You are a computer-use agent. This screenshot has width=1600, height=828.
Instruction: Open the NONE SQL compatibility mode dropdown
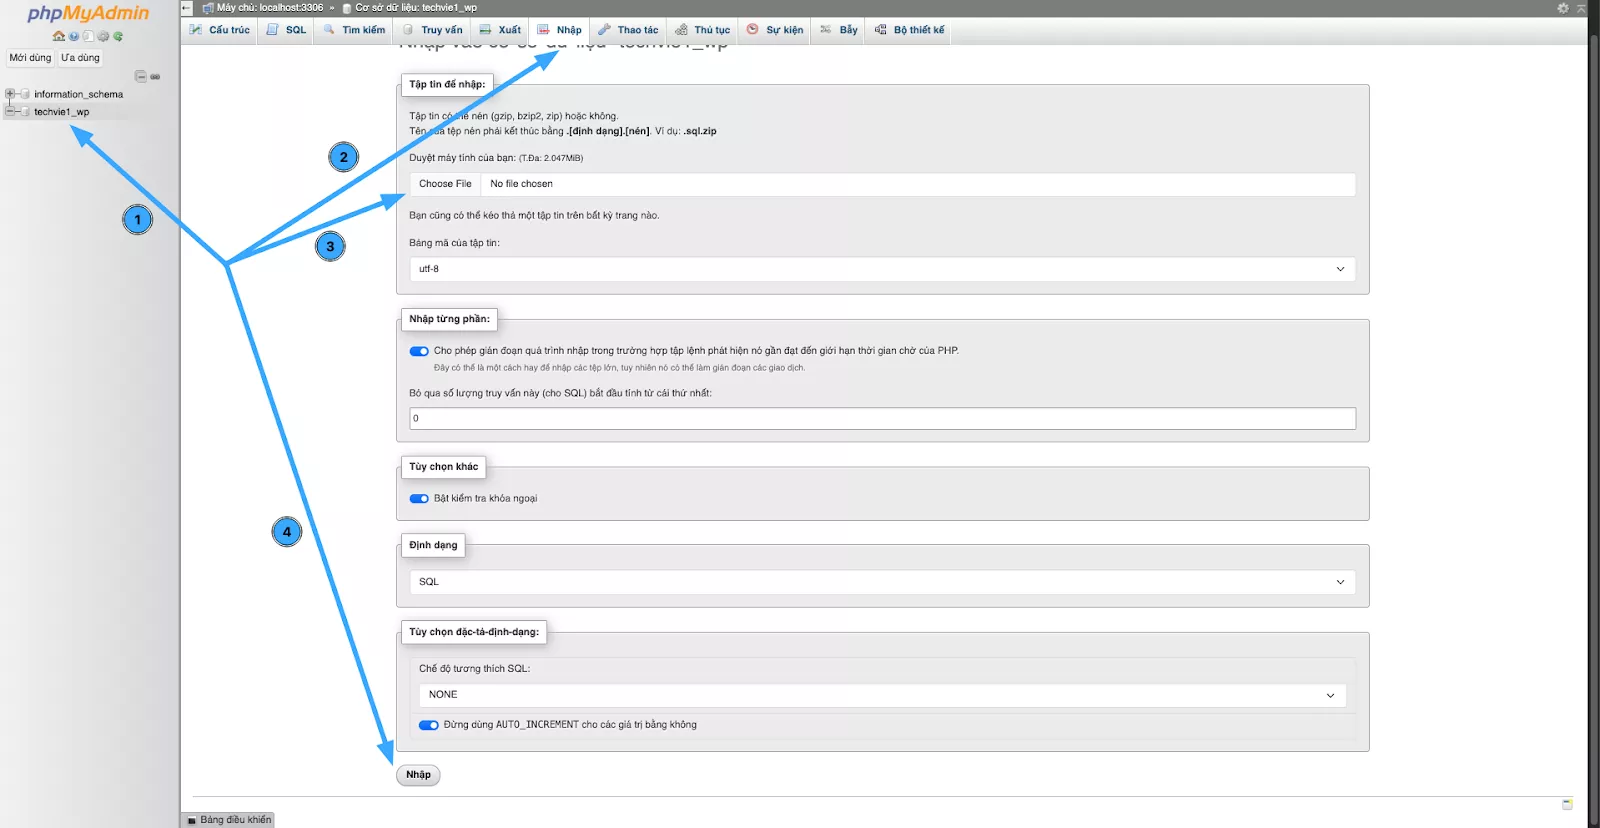882,695
